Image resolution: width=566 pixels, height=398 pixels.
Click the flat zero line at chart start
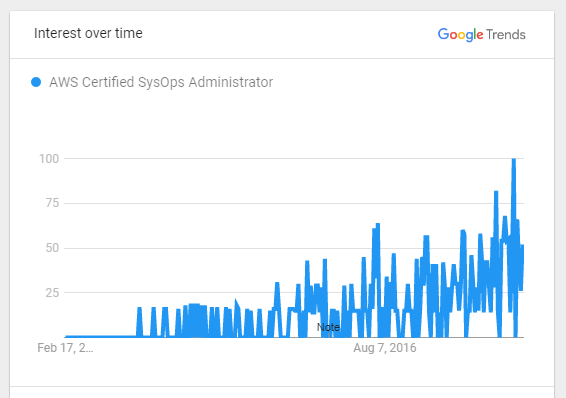[x=100, y=336]
